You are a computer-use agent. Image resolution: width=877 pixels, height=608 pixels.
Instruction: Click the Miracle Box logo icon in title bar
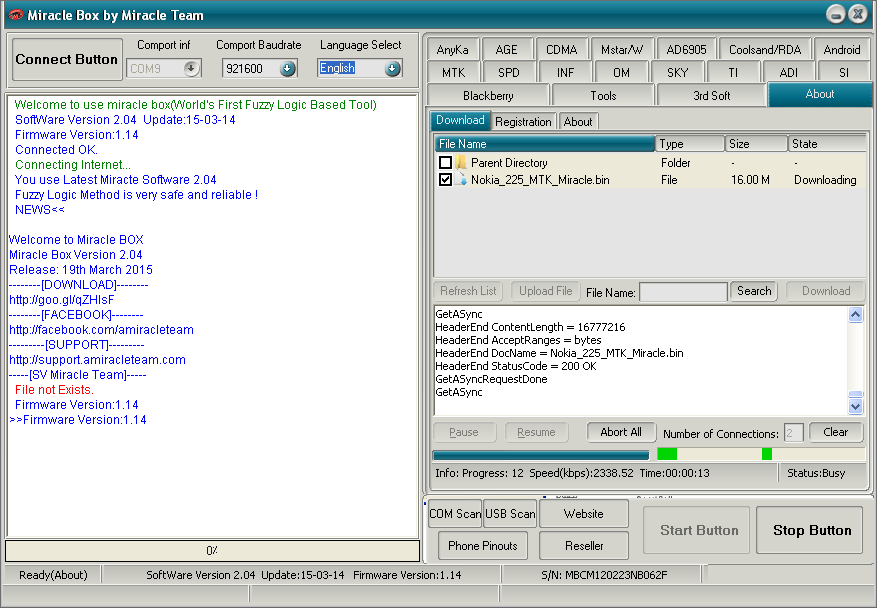(x=16, y=15)
